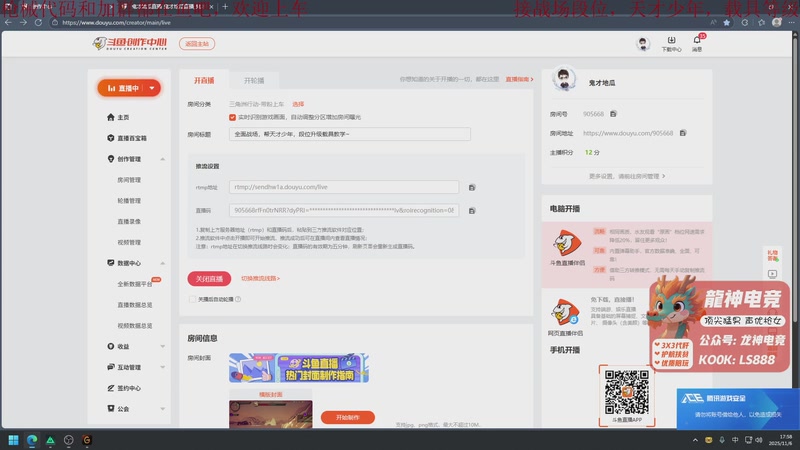Screen dimensions: 800x450
Task: Click the template cover thumbnail
Action: (x=270, y=414)
